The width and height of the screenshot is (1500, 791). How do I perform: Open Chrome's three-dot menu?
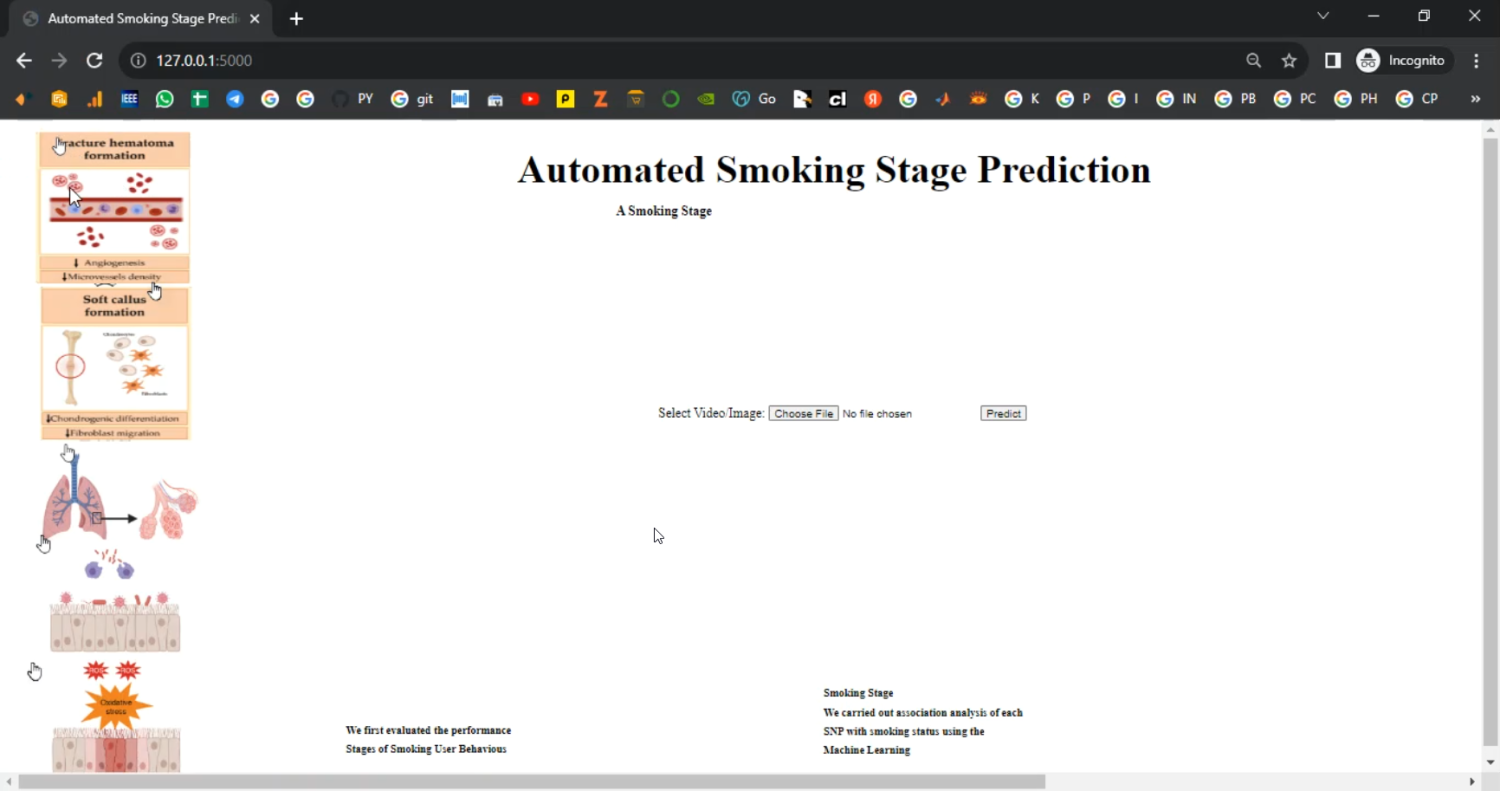[1476, 61]
